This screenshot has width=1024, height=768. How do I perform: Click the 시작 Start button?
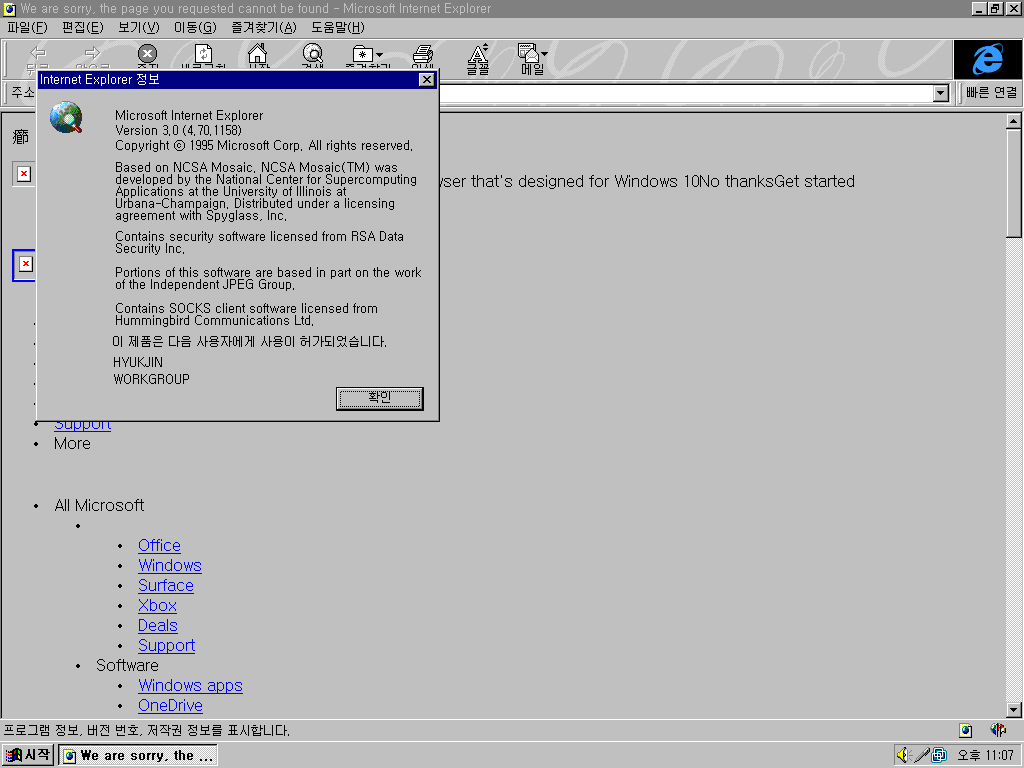tap(27, 755)
